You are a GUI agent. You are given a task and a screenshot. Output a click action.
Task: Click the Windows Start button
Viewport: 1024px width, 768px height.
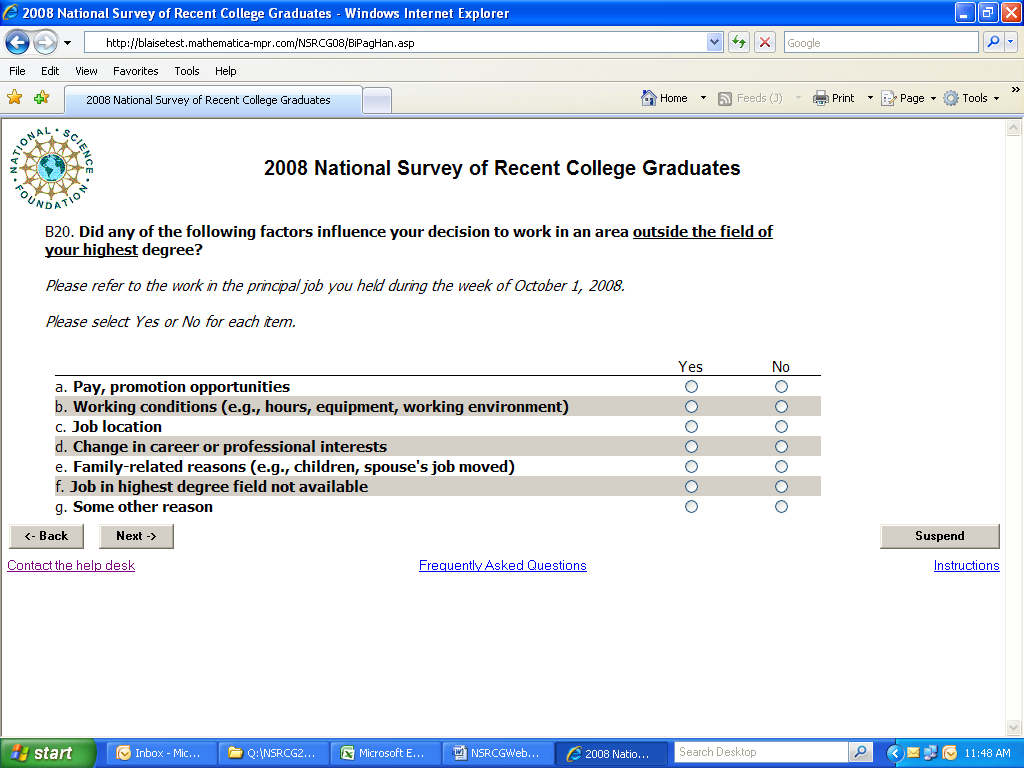click(x=47, y=753)
